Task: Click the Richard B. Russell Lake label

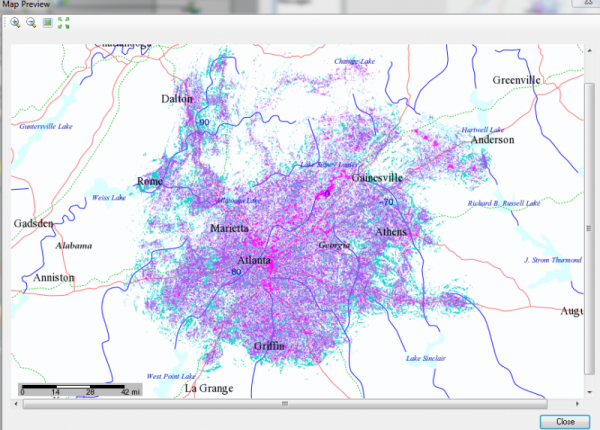Action: pos(504,203)
